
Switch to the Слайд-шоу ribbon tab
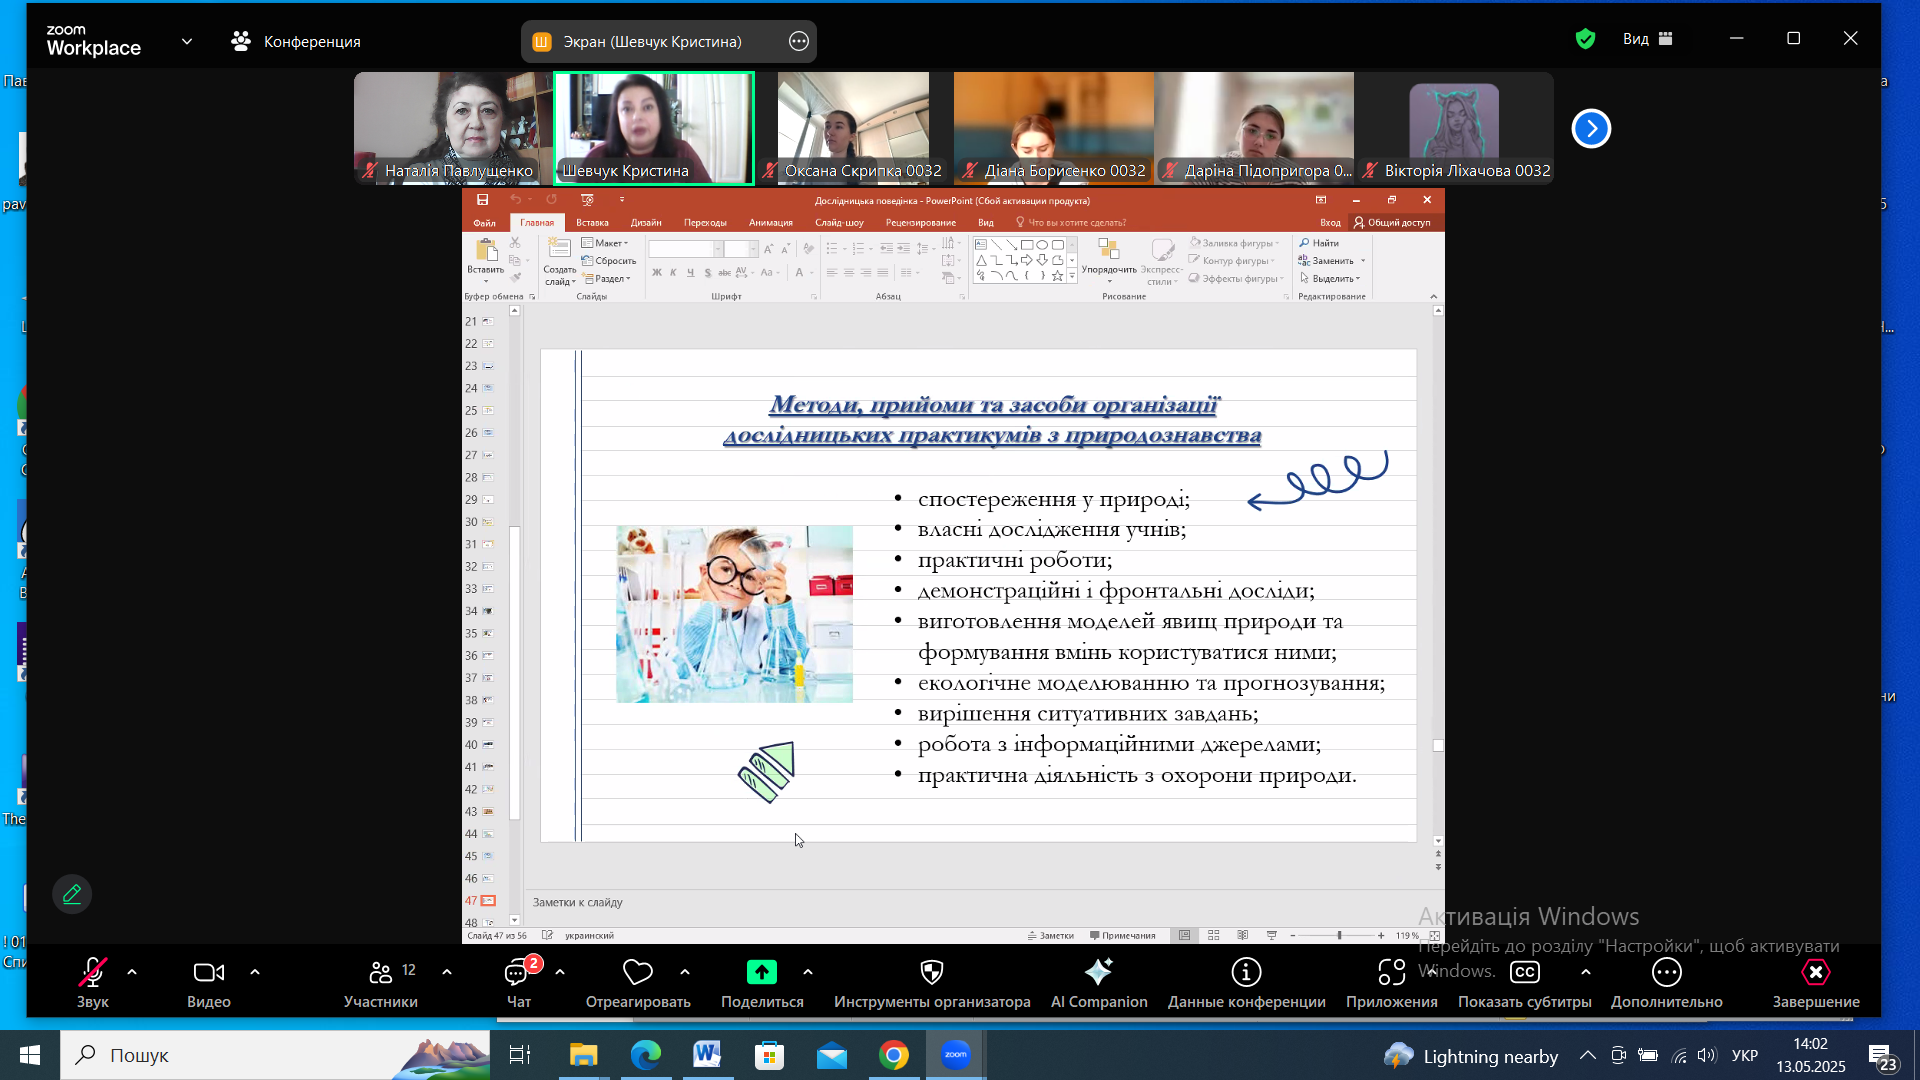point(839,223)
